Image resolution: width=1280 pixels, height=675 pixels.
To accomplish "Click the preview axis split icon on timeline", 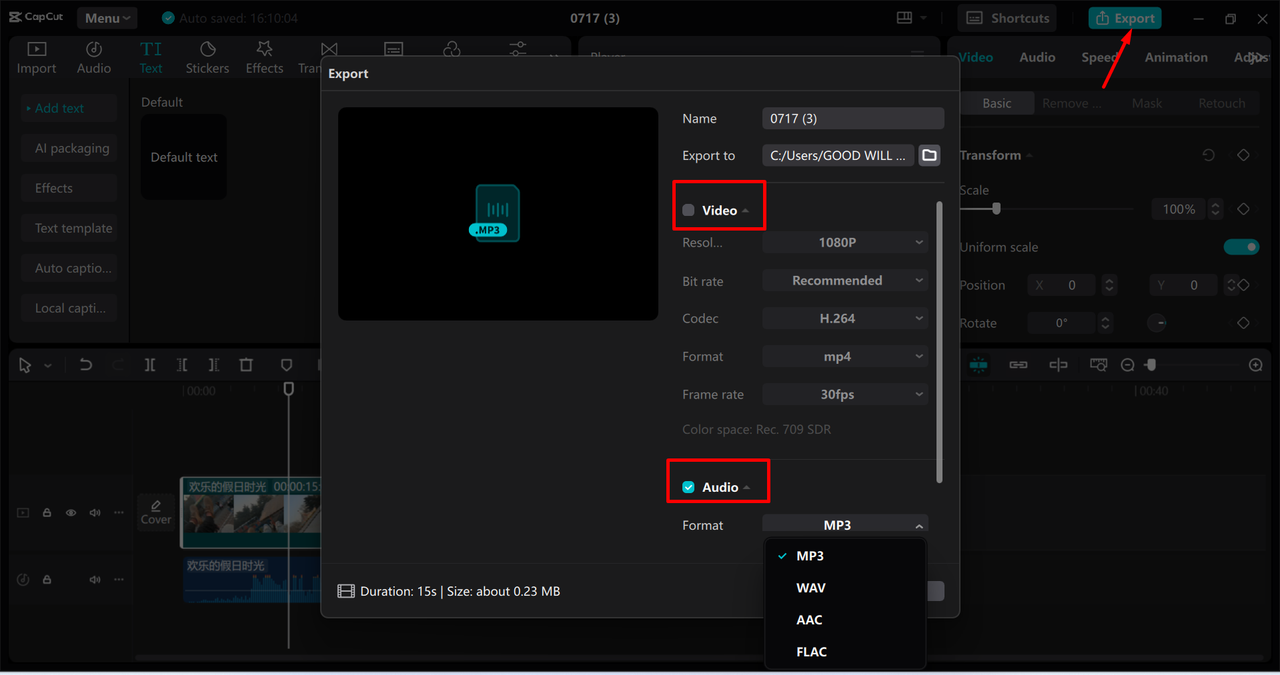I will tap(1058, 365).
